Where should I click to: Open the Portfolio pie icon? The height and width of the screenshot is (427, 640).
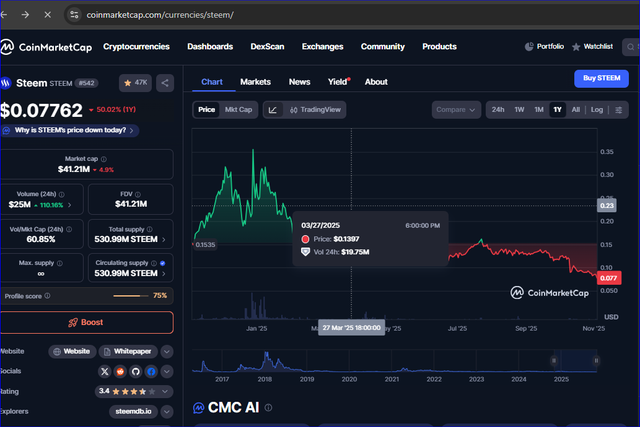[x=529, y=47]
